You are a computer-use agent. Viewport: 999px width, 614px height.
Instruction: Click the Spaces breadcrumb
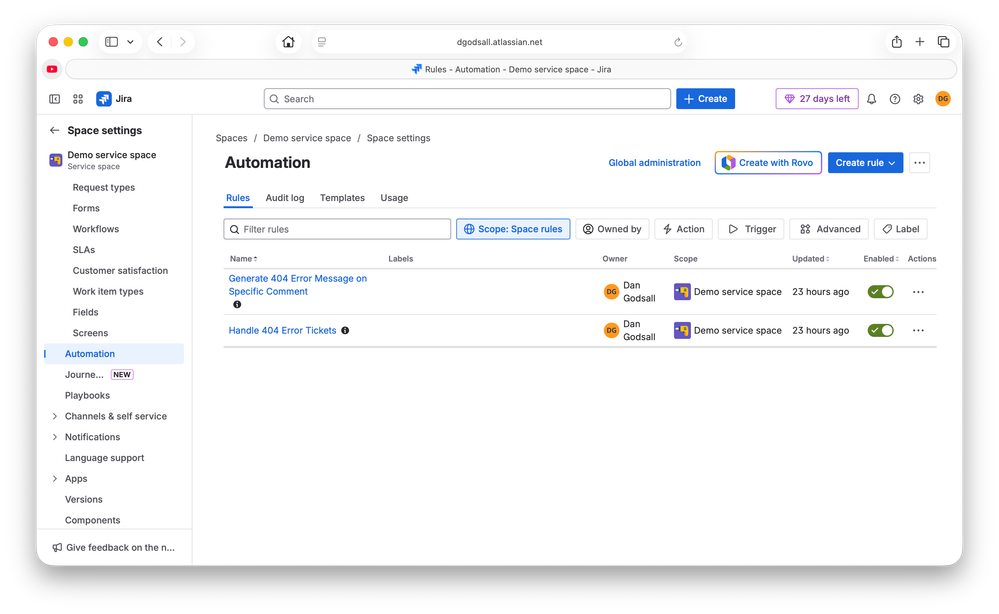pyautogui.click(x=231, y=138)
